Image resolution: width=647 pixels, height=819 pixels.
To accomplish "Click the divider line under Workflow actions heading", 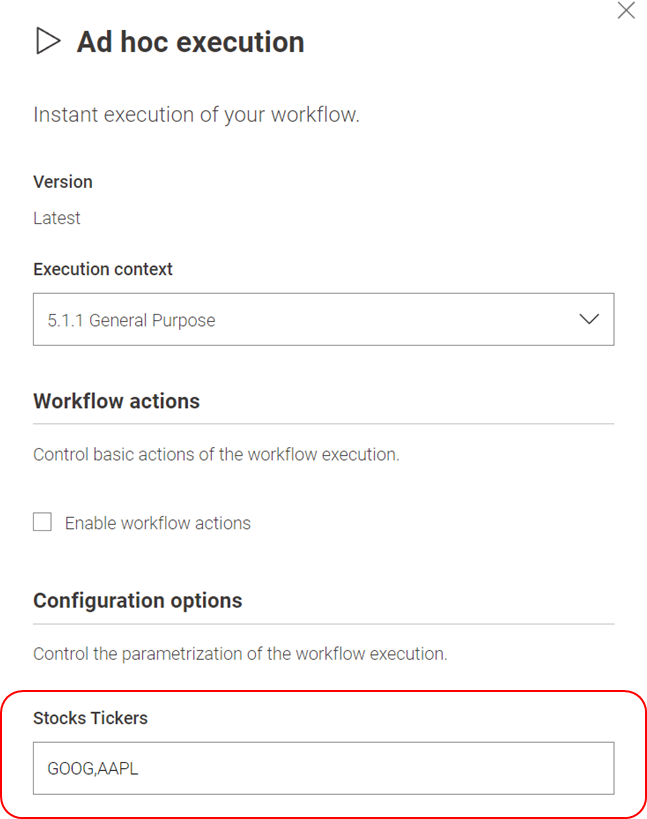I will click(323, 424).
